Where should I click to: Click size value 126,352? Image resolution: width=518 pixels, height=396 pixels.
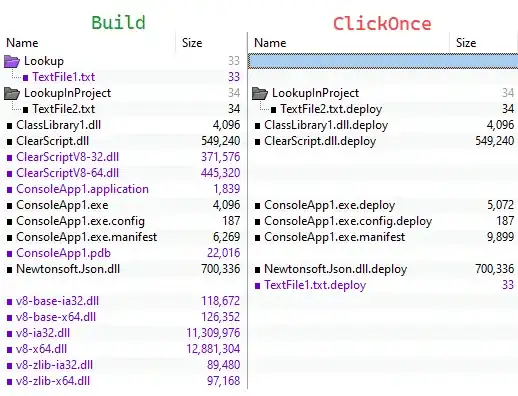(221, 317)
